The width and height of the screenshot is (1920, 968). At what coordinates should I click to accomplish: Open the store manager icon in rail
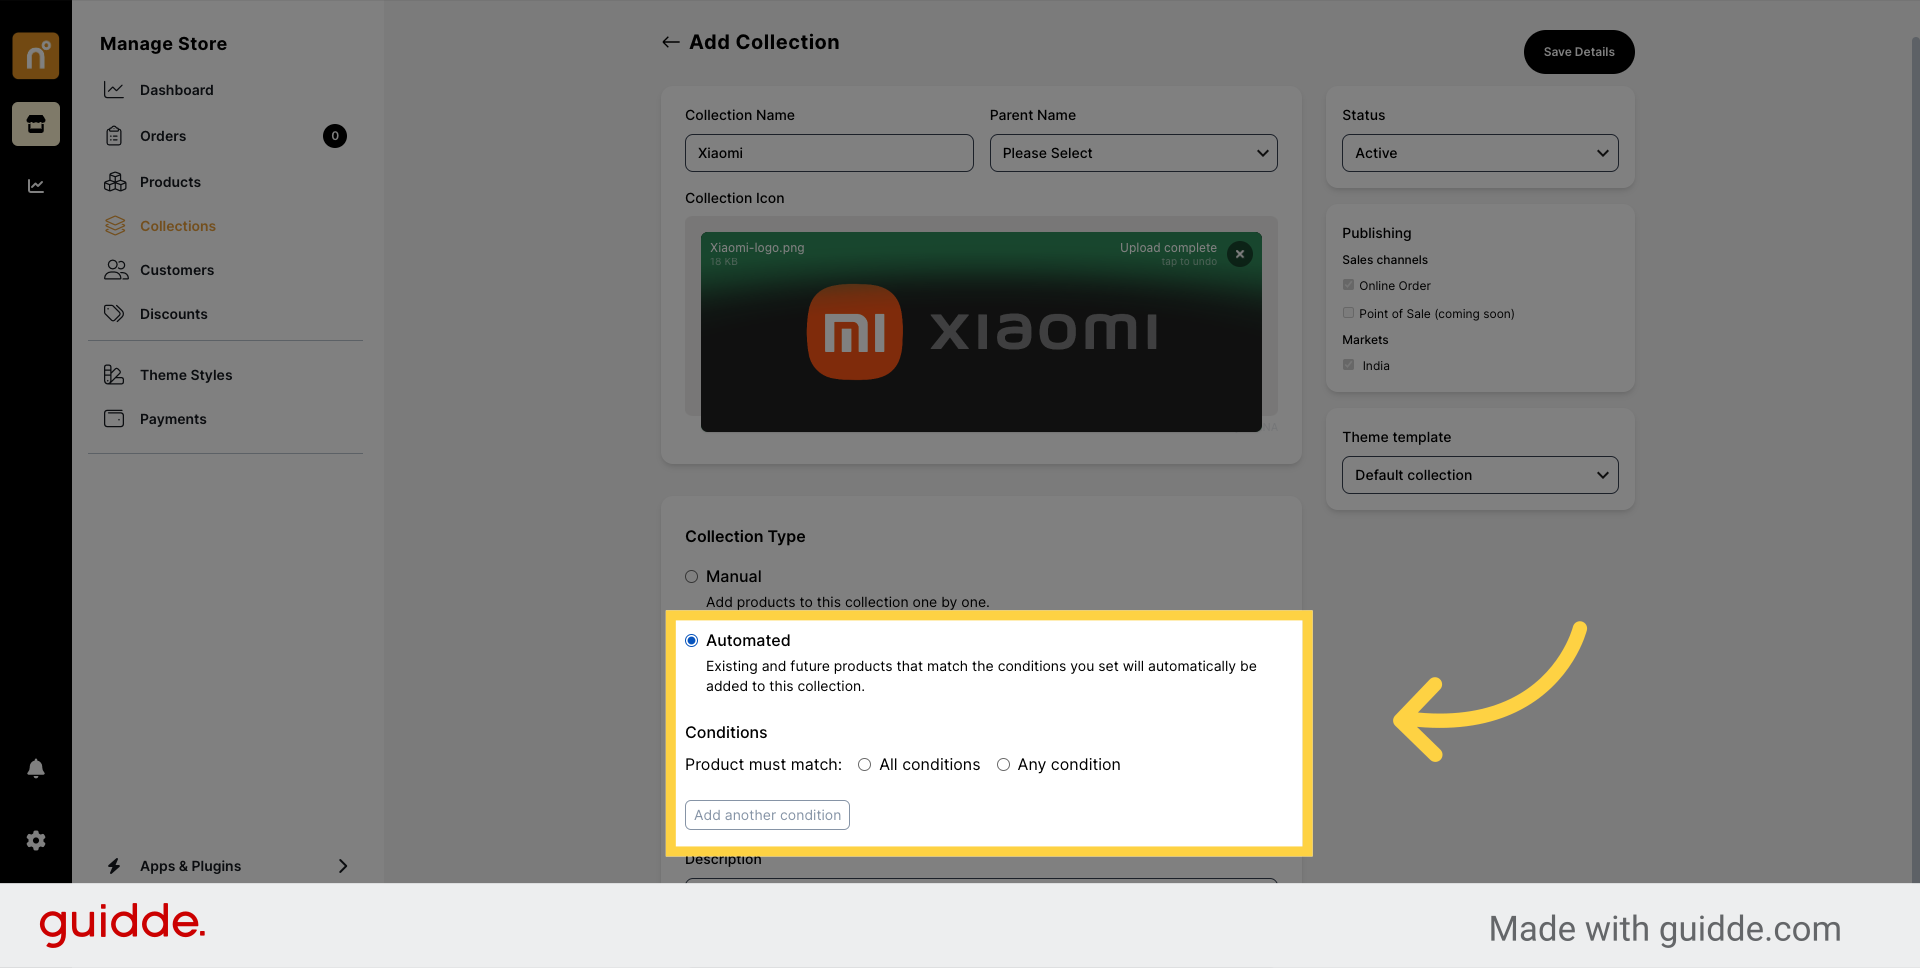(36, 124)
